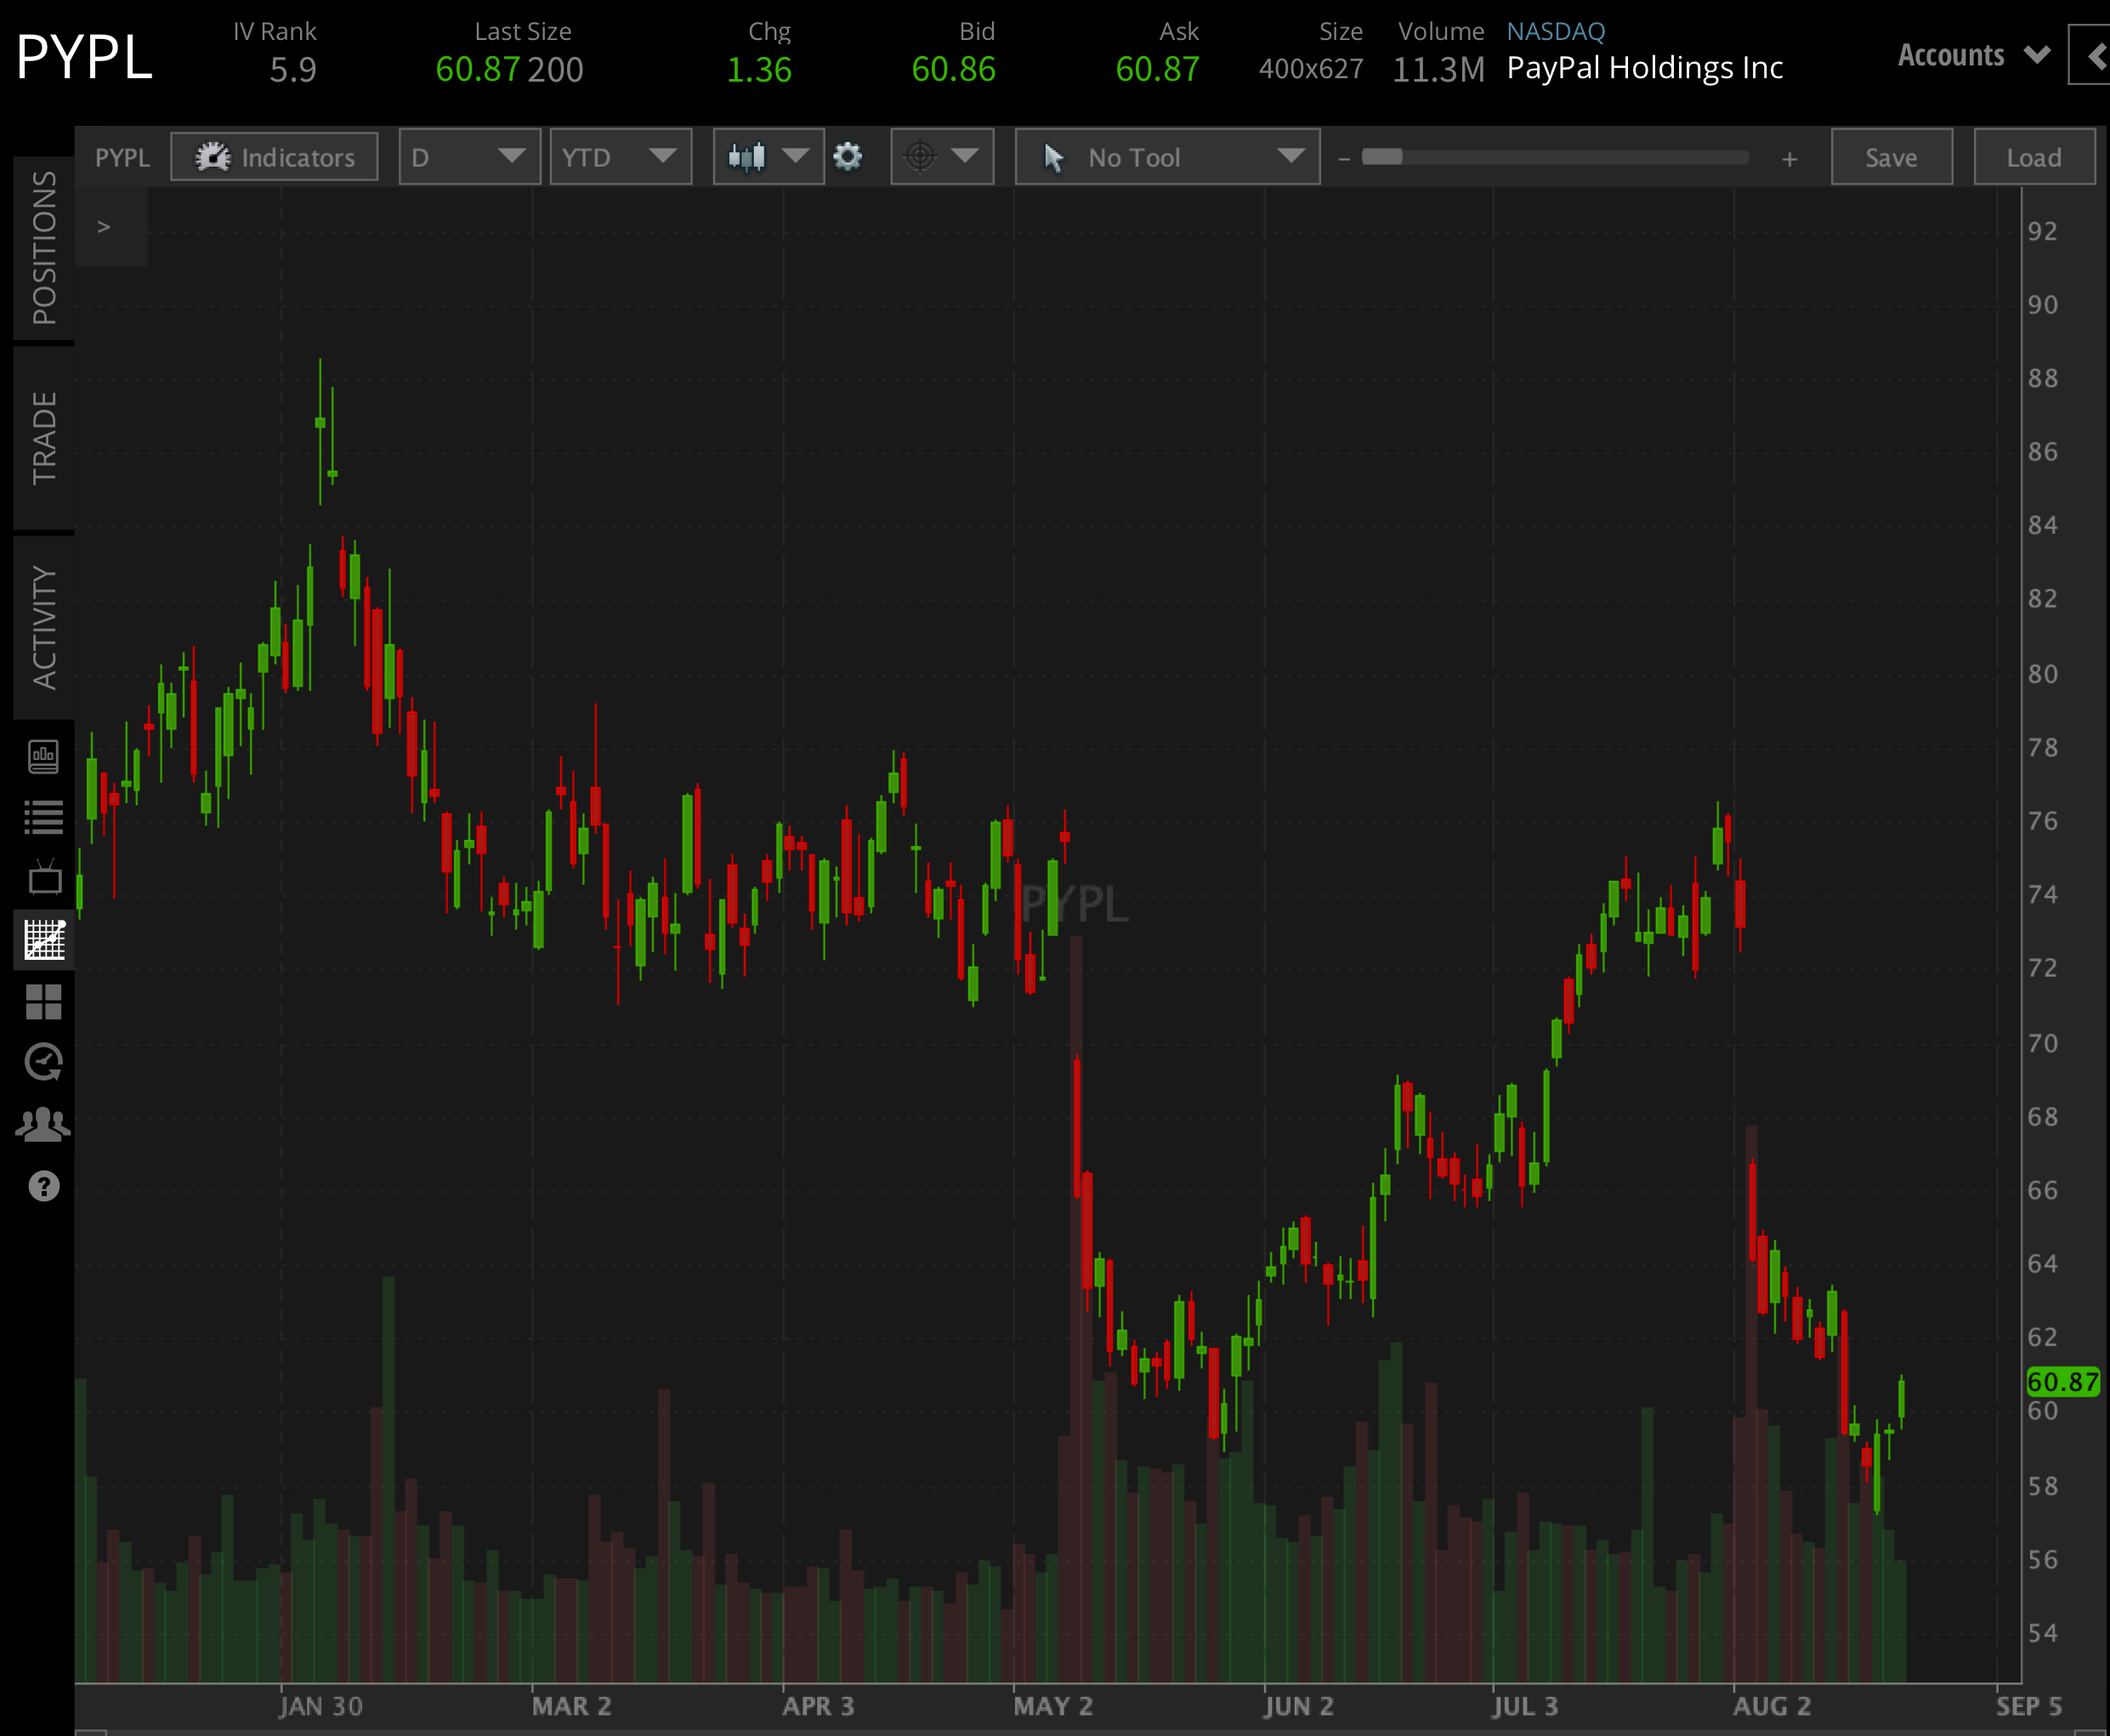Open the chart settings gear icon
Viewport: 2110px width, 1736px height.
pyautogui.click(x=848, y=157)
